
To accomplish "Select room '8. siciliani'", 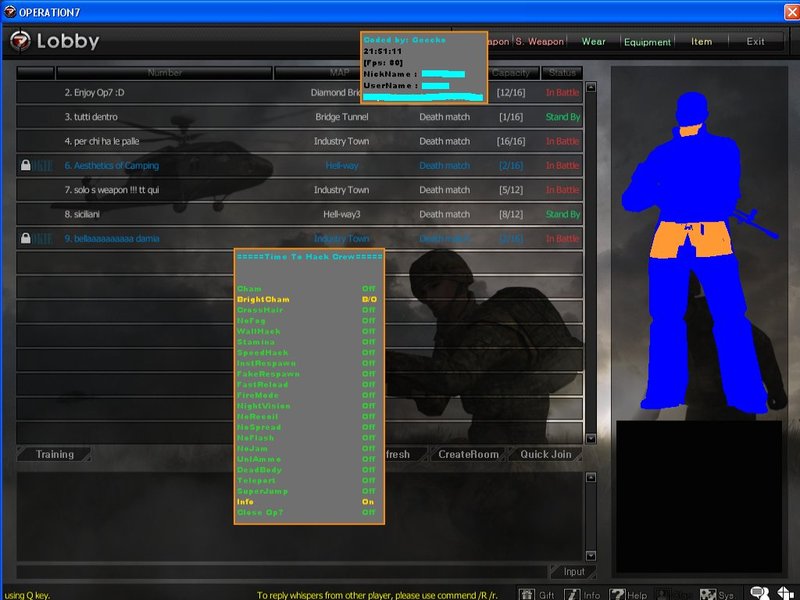I will [x=299, y=214].
